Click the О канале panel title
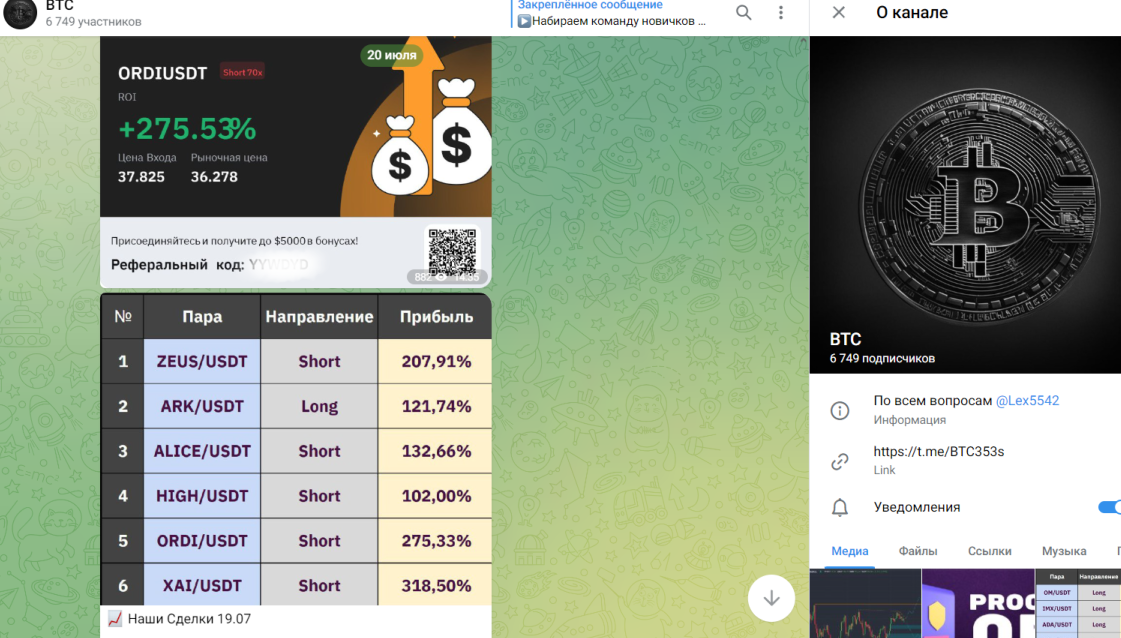Screen dimensions: 1121x638 912,13
